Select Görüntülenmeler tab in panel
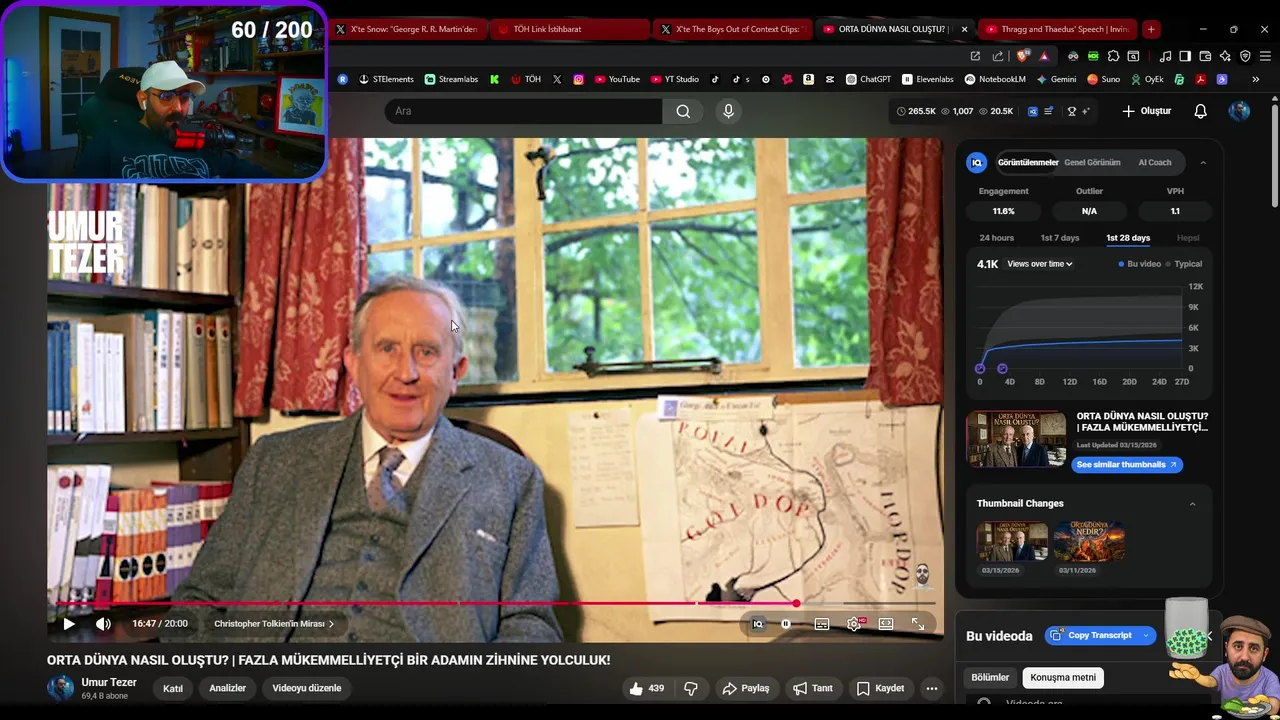Screen dimensions: 1280x720 (x=1028, y=162)
